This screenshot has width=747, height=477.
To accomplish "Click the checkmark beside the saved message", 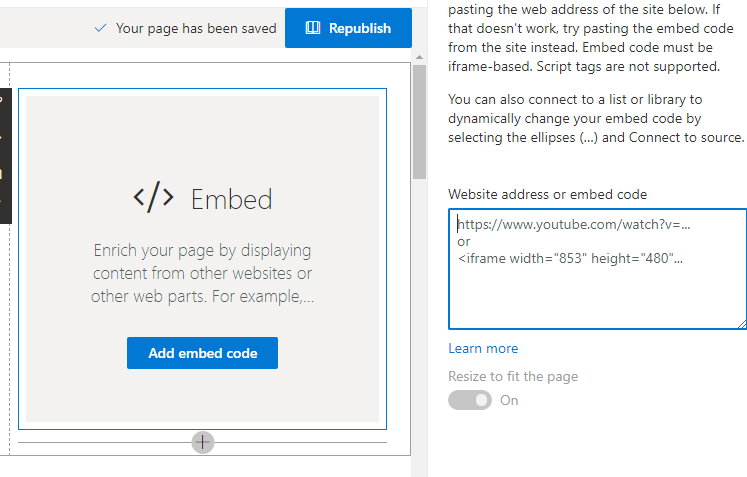I will coord(100,28).
